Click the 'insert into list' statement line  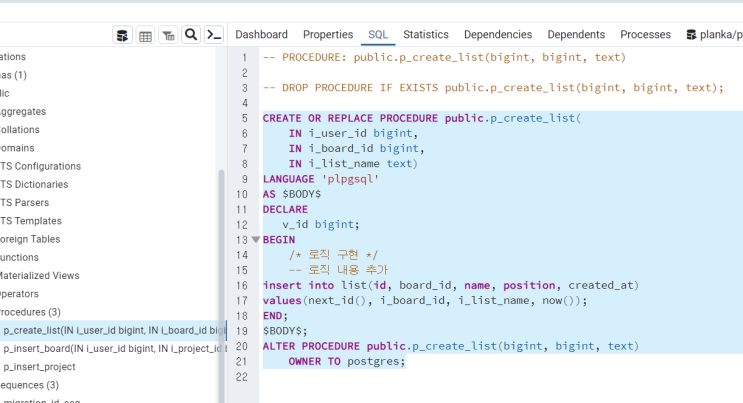[451, 285]
